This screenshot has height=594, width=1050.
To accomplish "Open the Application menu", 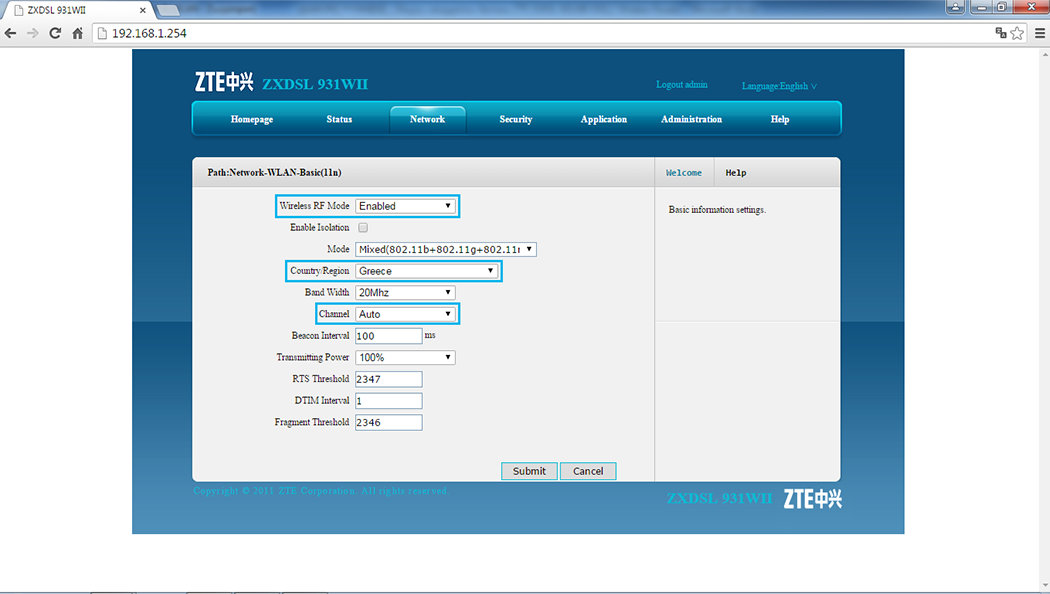I will pos(603,119).
